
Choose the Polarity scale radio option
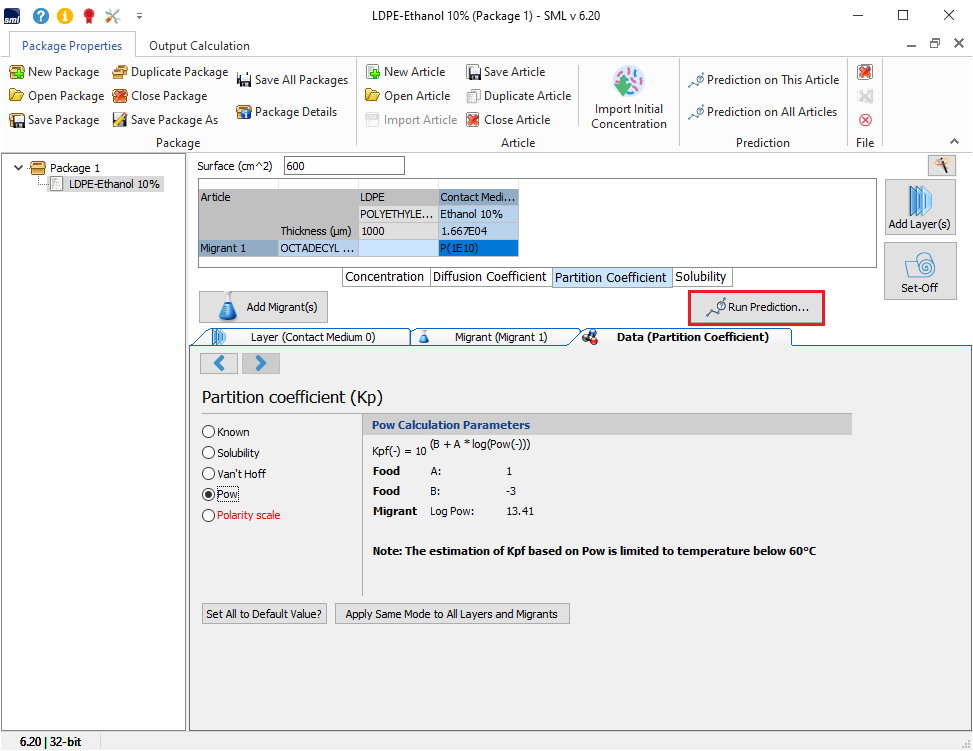(209, 516)
